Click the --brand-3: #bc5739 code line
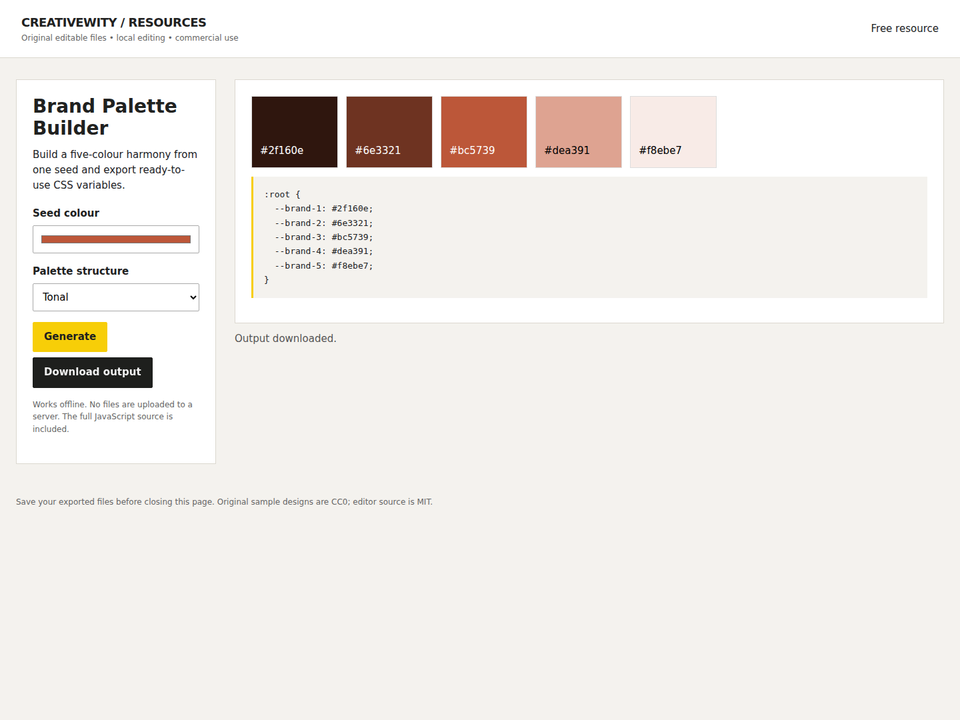 coord(324,237)
